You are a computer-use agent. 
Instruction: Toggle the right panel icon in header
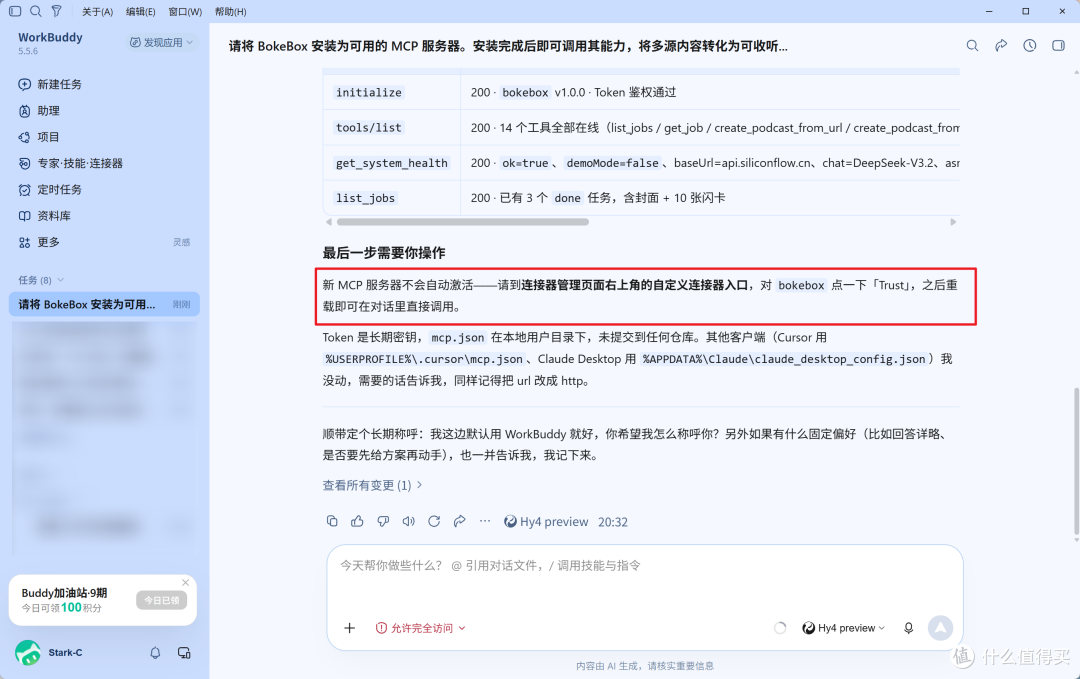click(x=1058, y=45)
